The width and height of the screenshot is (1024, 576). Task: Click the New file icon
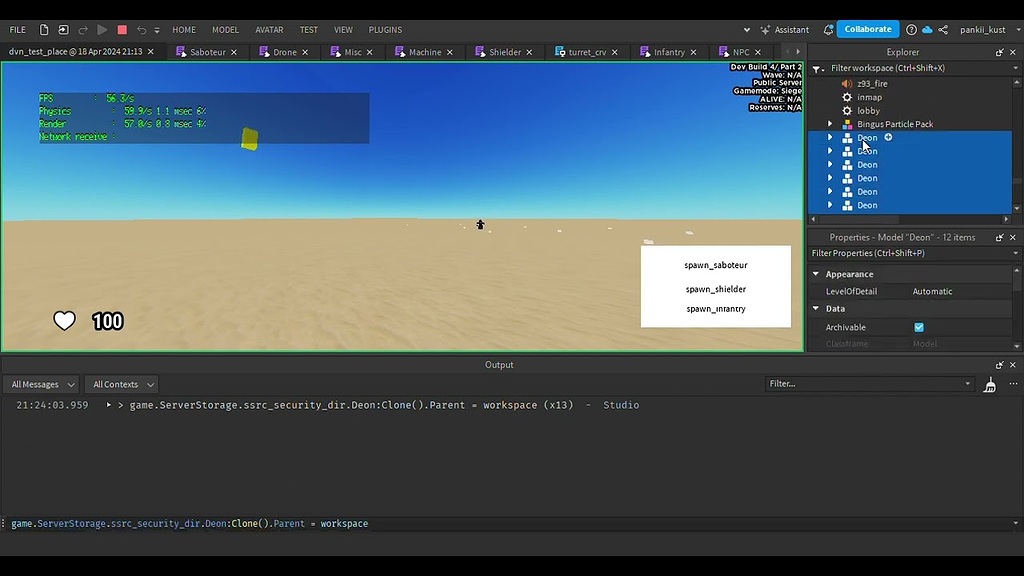44,30
